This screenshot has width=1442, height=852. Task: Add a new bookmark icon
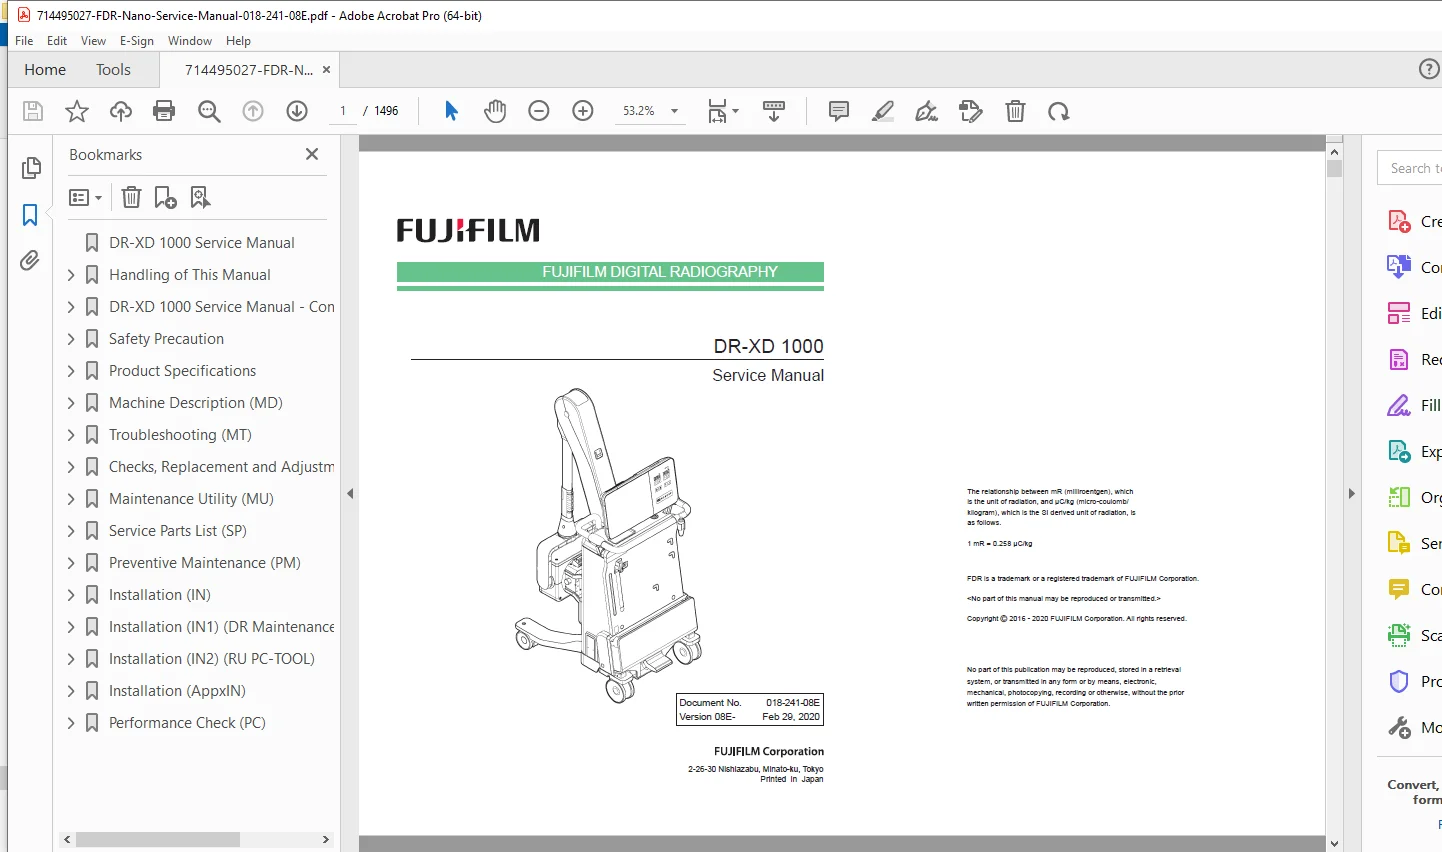pos(165,197)
